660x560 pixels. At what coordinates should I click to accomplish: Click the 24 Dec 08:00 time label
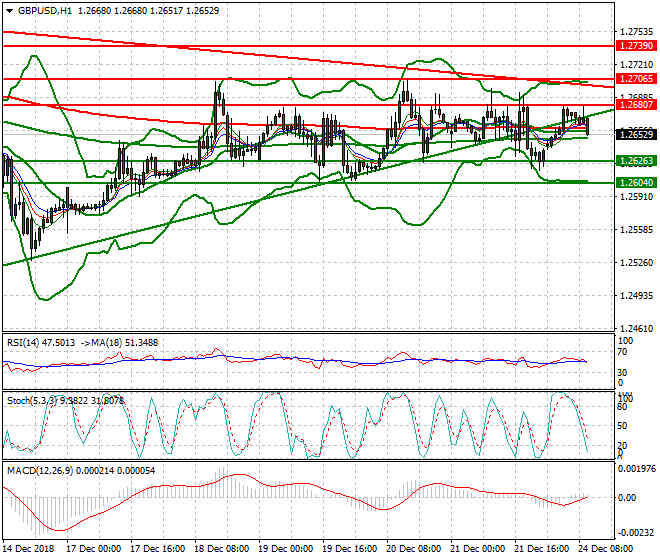point(606,549)
